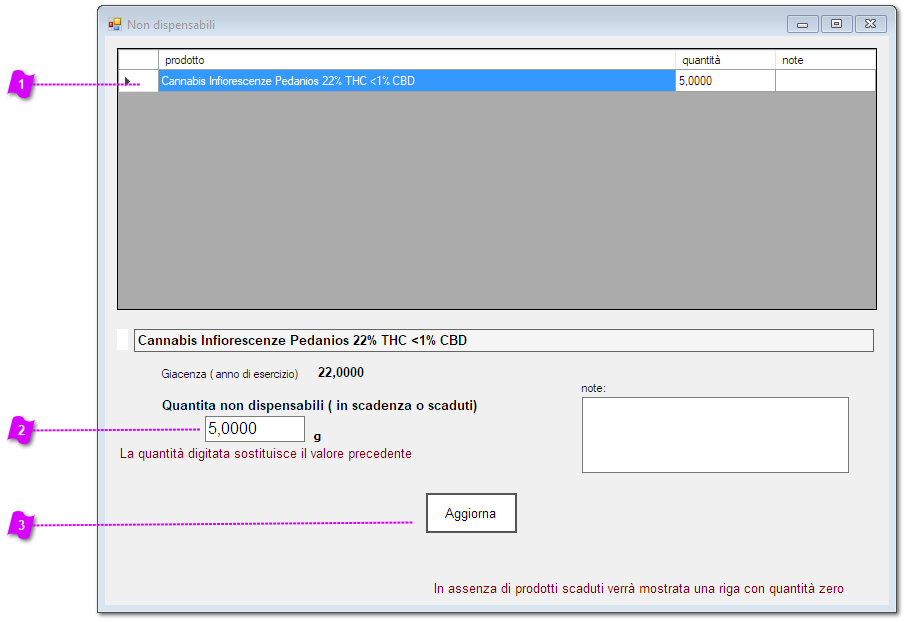This screenshot has width=906, height=622.
Task: Select the row header arrow of the first row
Action: [138, 81]
